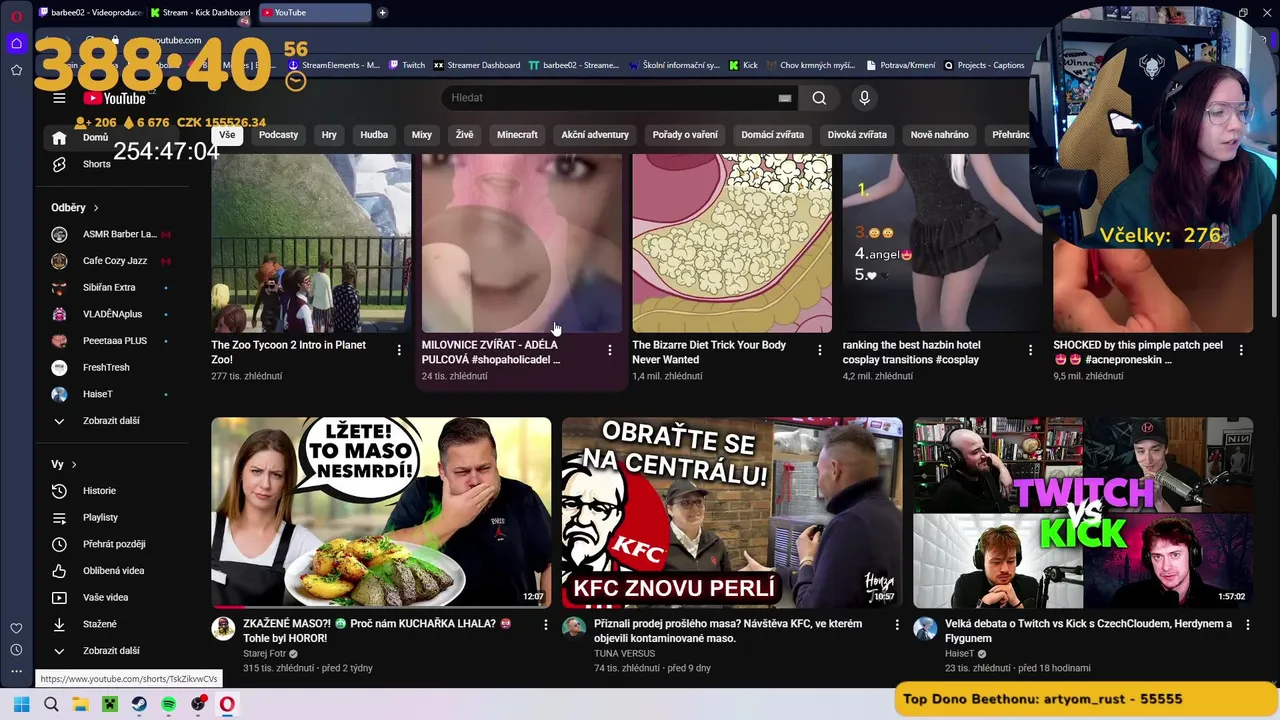Open Steam from the taskbar
This screenshot has width=1280, height=720.
pyautogui.click(x=139, y=704)
